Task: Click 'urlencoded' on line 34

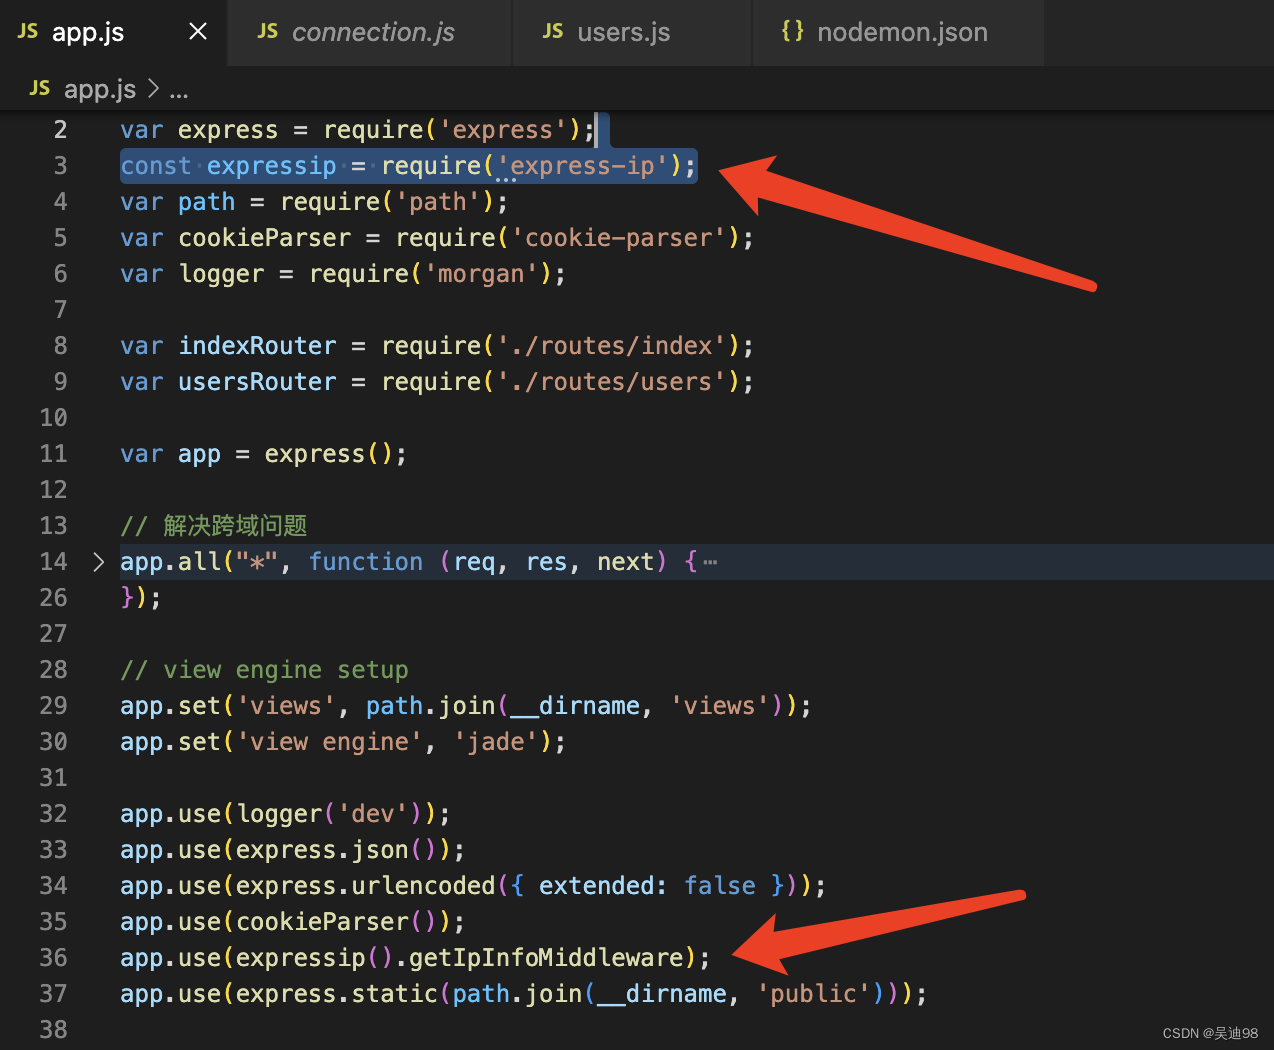Action: click(423, 886)
